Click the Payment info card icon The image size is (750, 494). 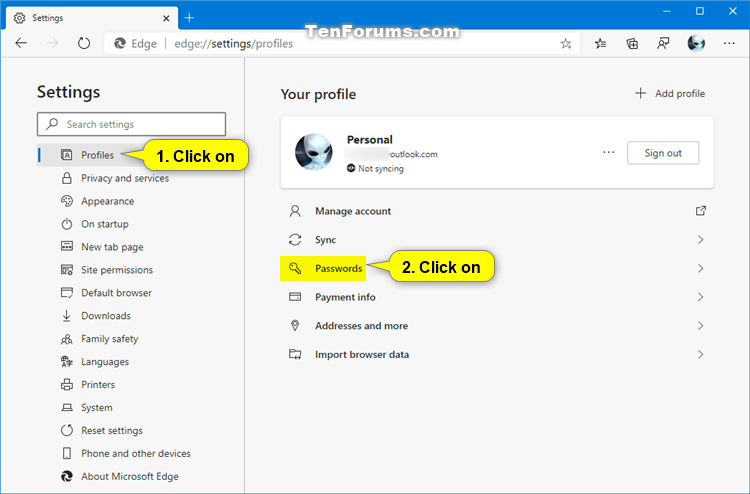(295, 297)
